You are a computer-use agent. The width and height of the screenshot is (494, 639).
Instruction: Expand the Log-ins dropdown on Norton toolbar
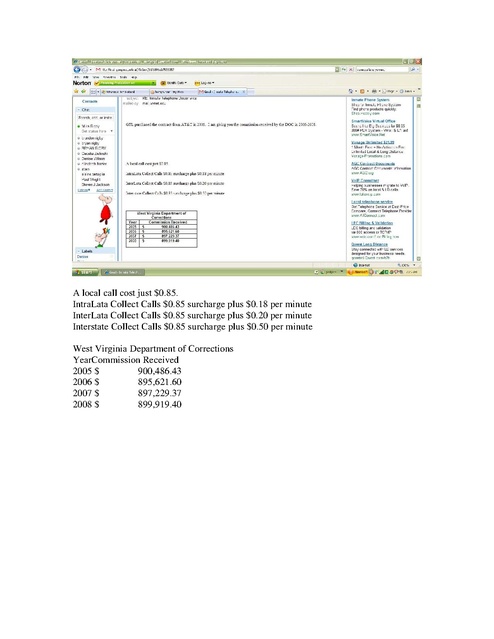click(205, 83)
